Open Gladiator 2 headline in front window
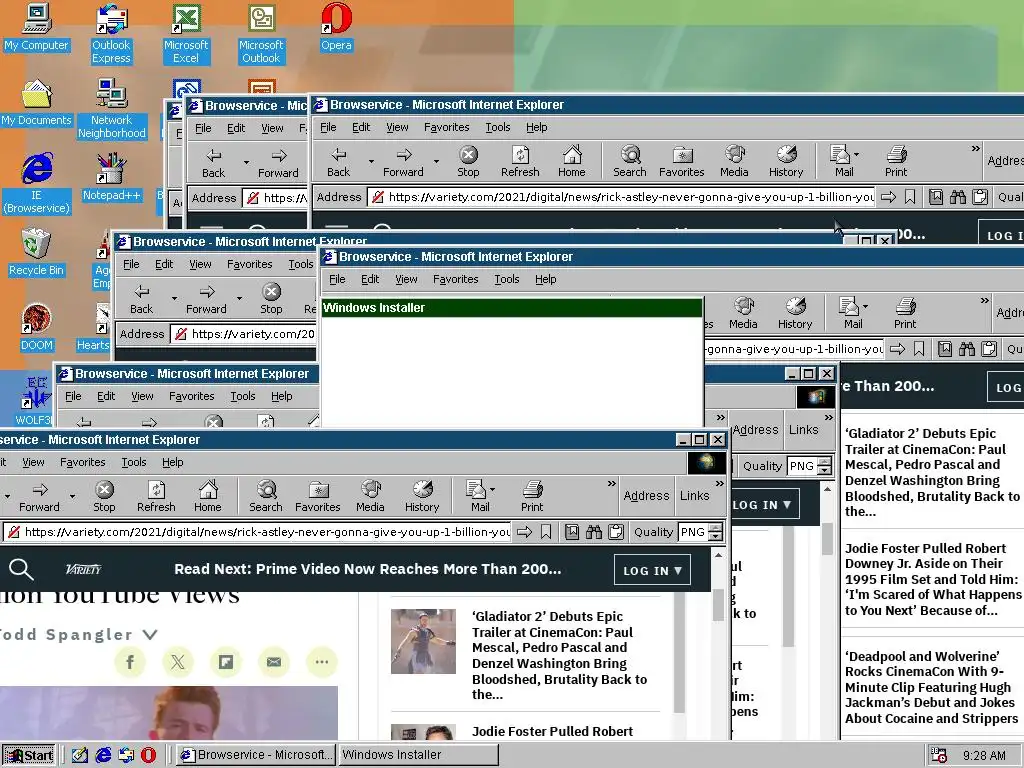This screenshot has width=1024, height=768. click(x=559, y=655)
